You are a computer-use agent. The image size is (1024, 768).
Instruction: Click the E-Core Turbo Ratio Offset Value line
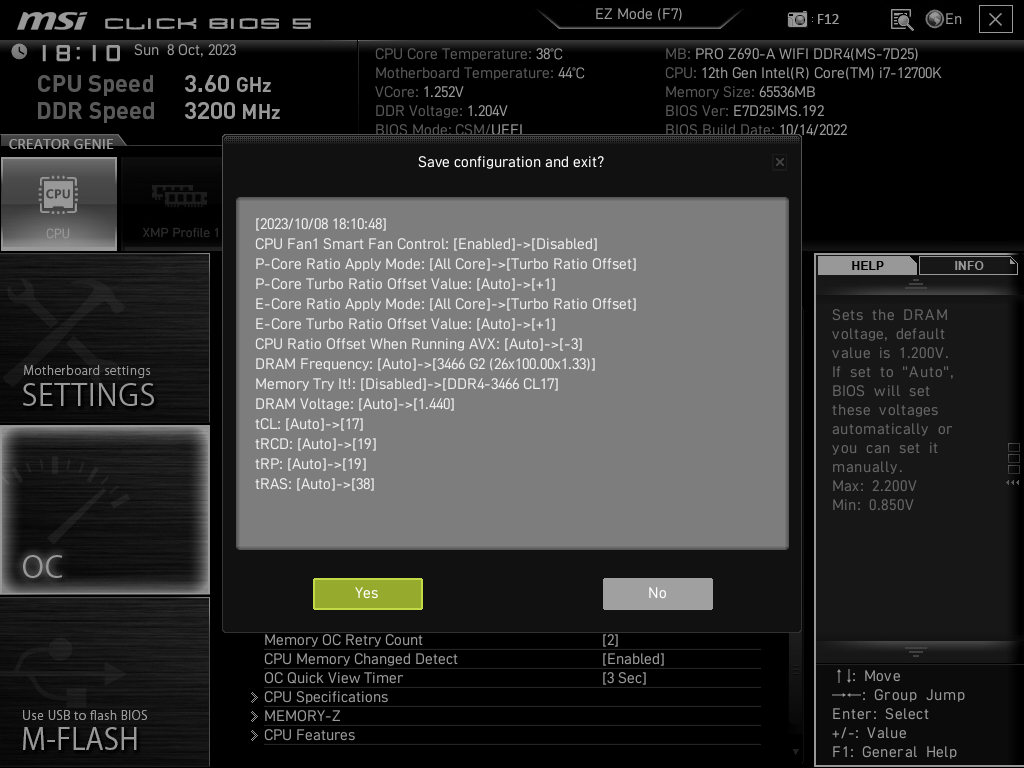click(405, 324)
